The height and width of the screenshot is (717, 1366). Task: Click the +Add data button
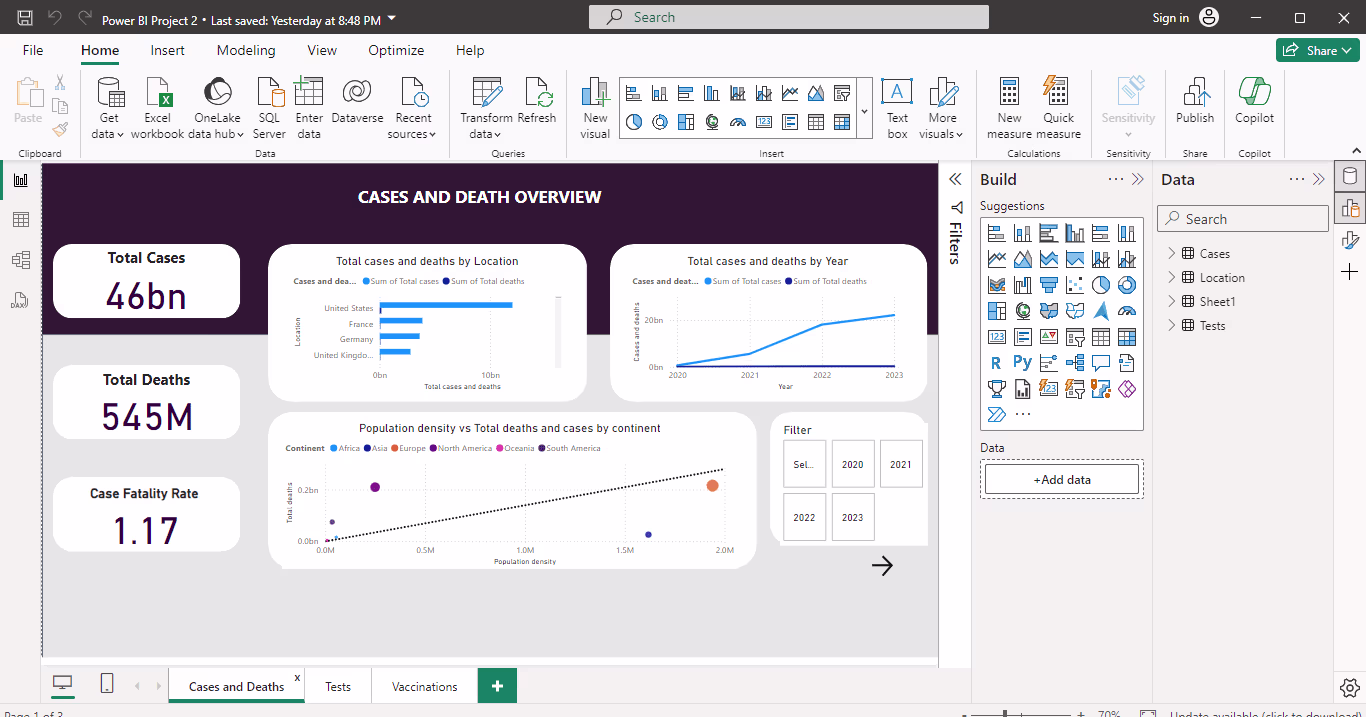pos(1062,479)
